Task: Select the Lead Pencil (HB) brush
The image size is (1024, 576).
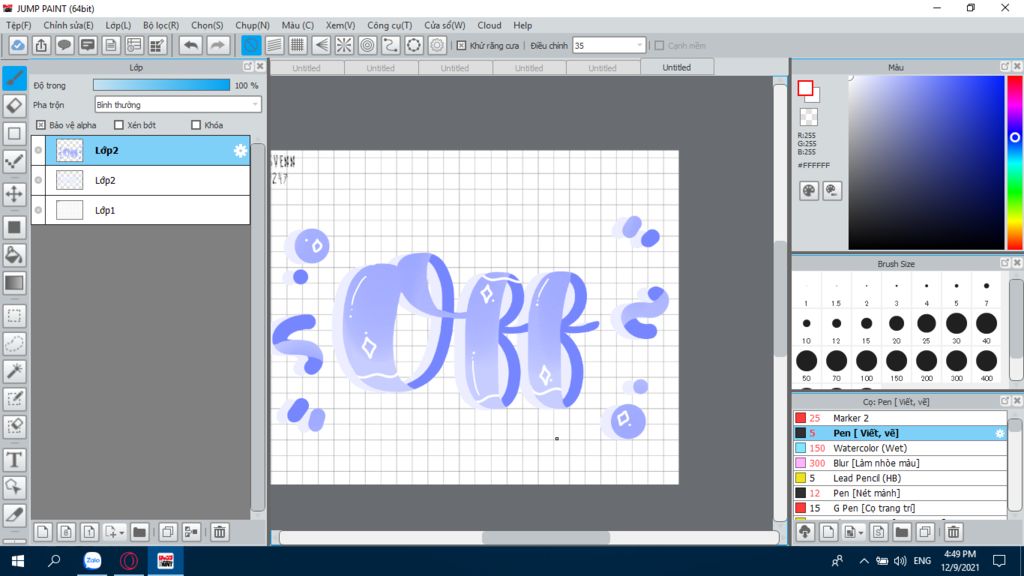Action: (900, 478)
